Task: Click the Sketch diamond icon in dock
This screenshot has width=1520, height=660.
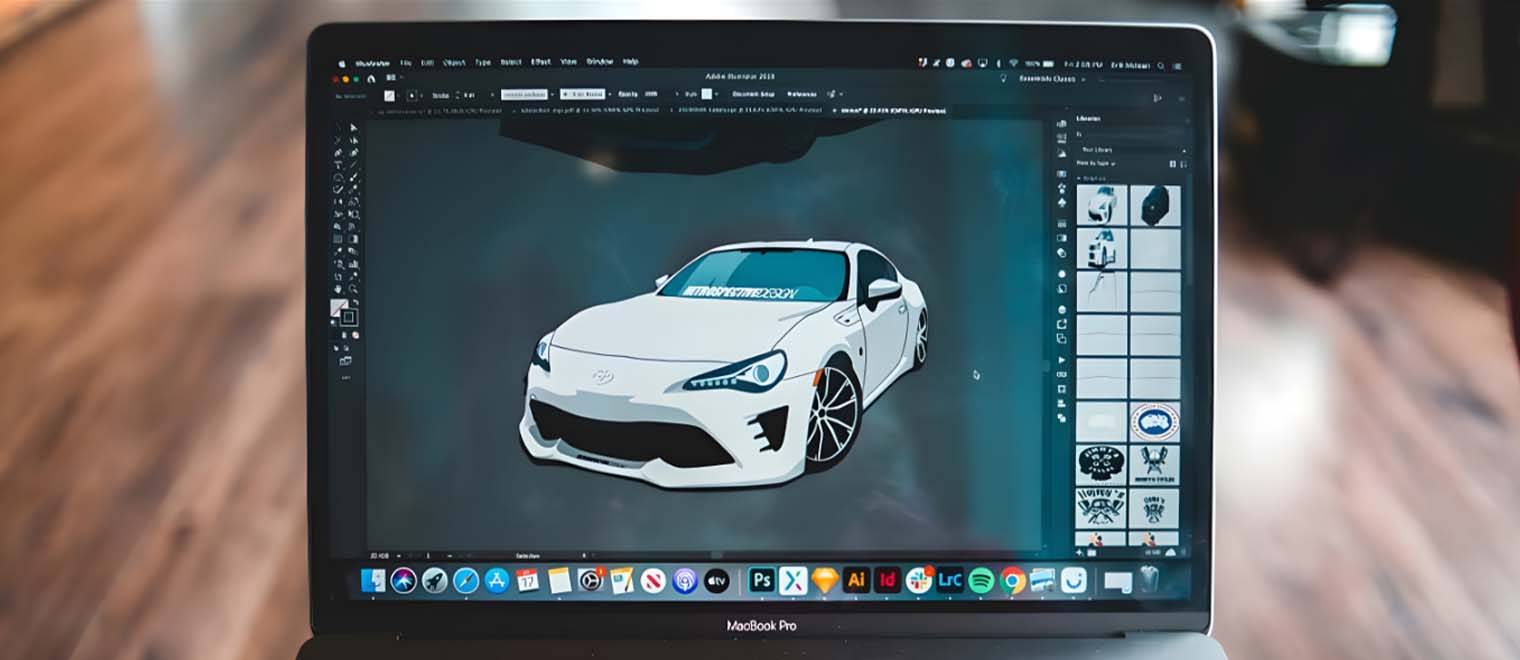Action: click(x=824, y=580)
